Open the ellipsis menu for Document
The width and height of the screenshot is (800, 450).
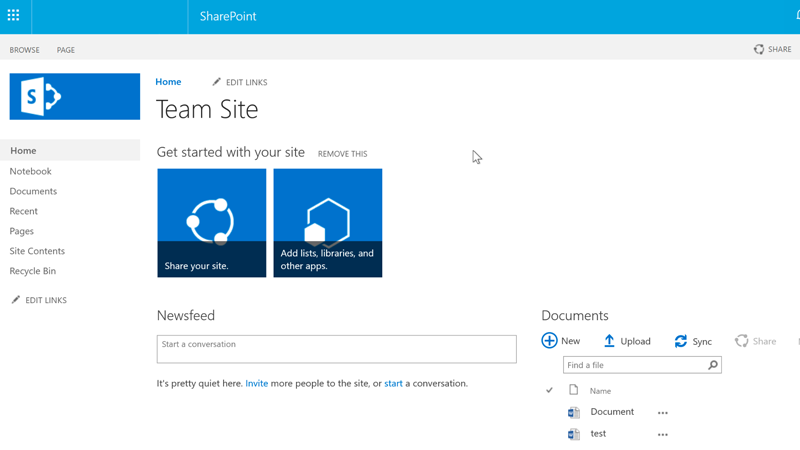pos(662,413)
